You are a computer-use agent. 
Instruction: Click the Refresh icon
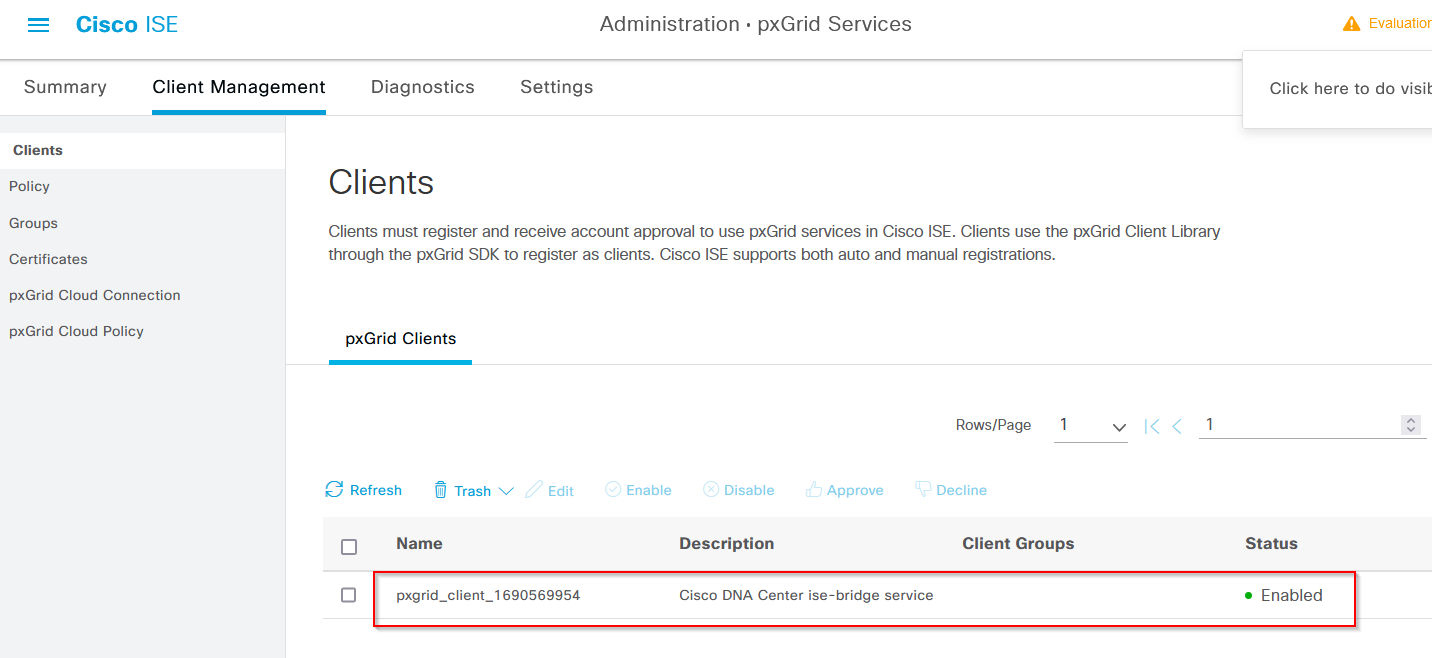click(334, 489)
